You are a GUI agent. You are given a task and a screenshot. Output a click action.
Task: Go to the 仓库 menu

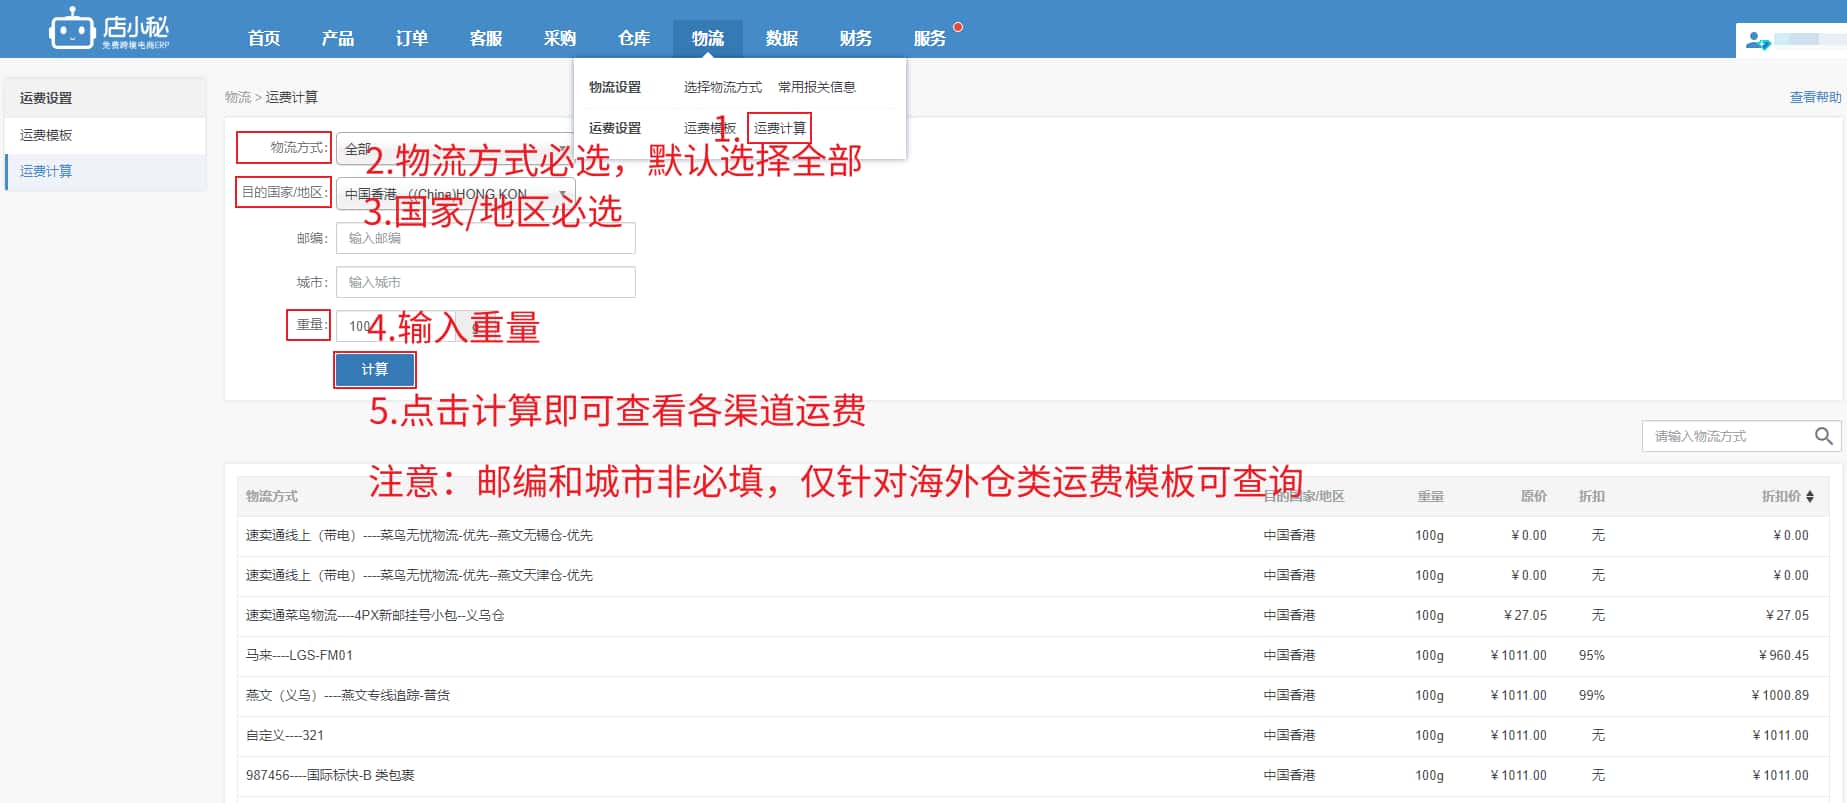click(x=633, y=38)
